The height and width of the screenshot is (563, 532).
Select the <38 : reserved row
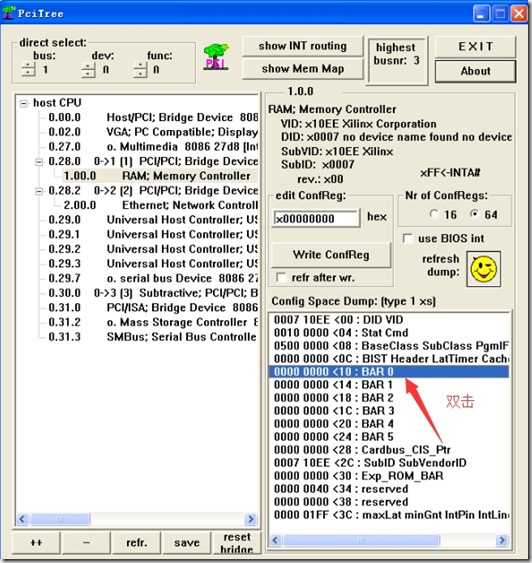[x=389, y=502]
